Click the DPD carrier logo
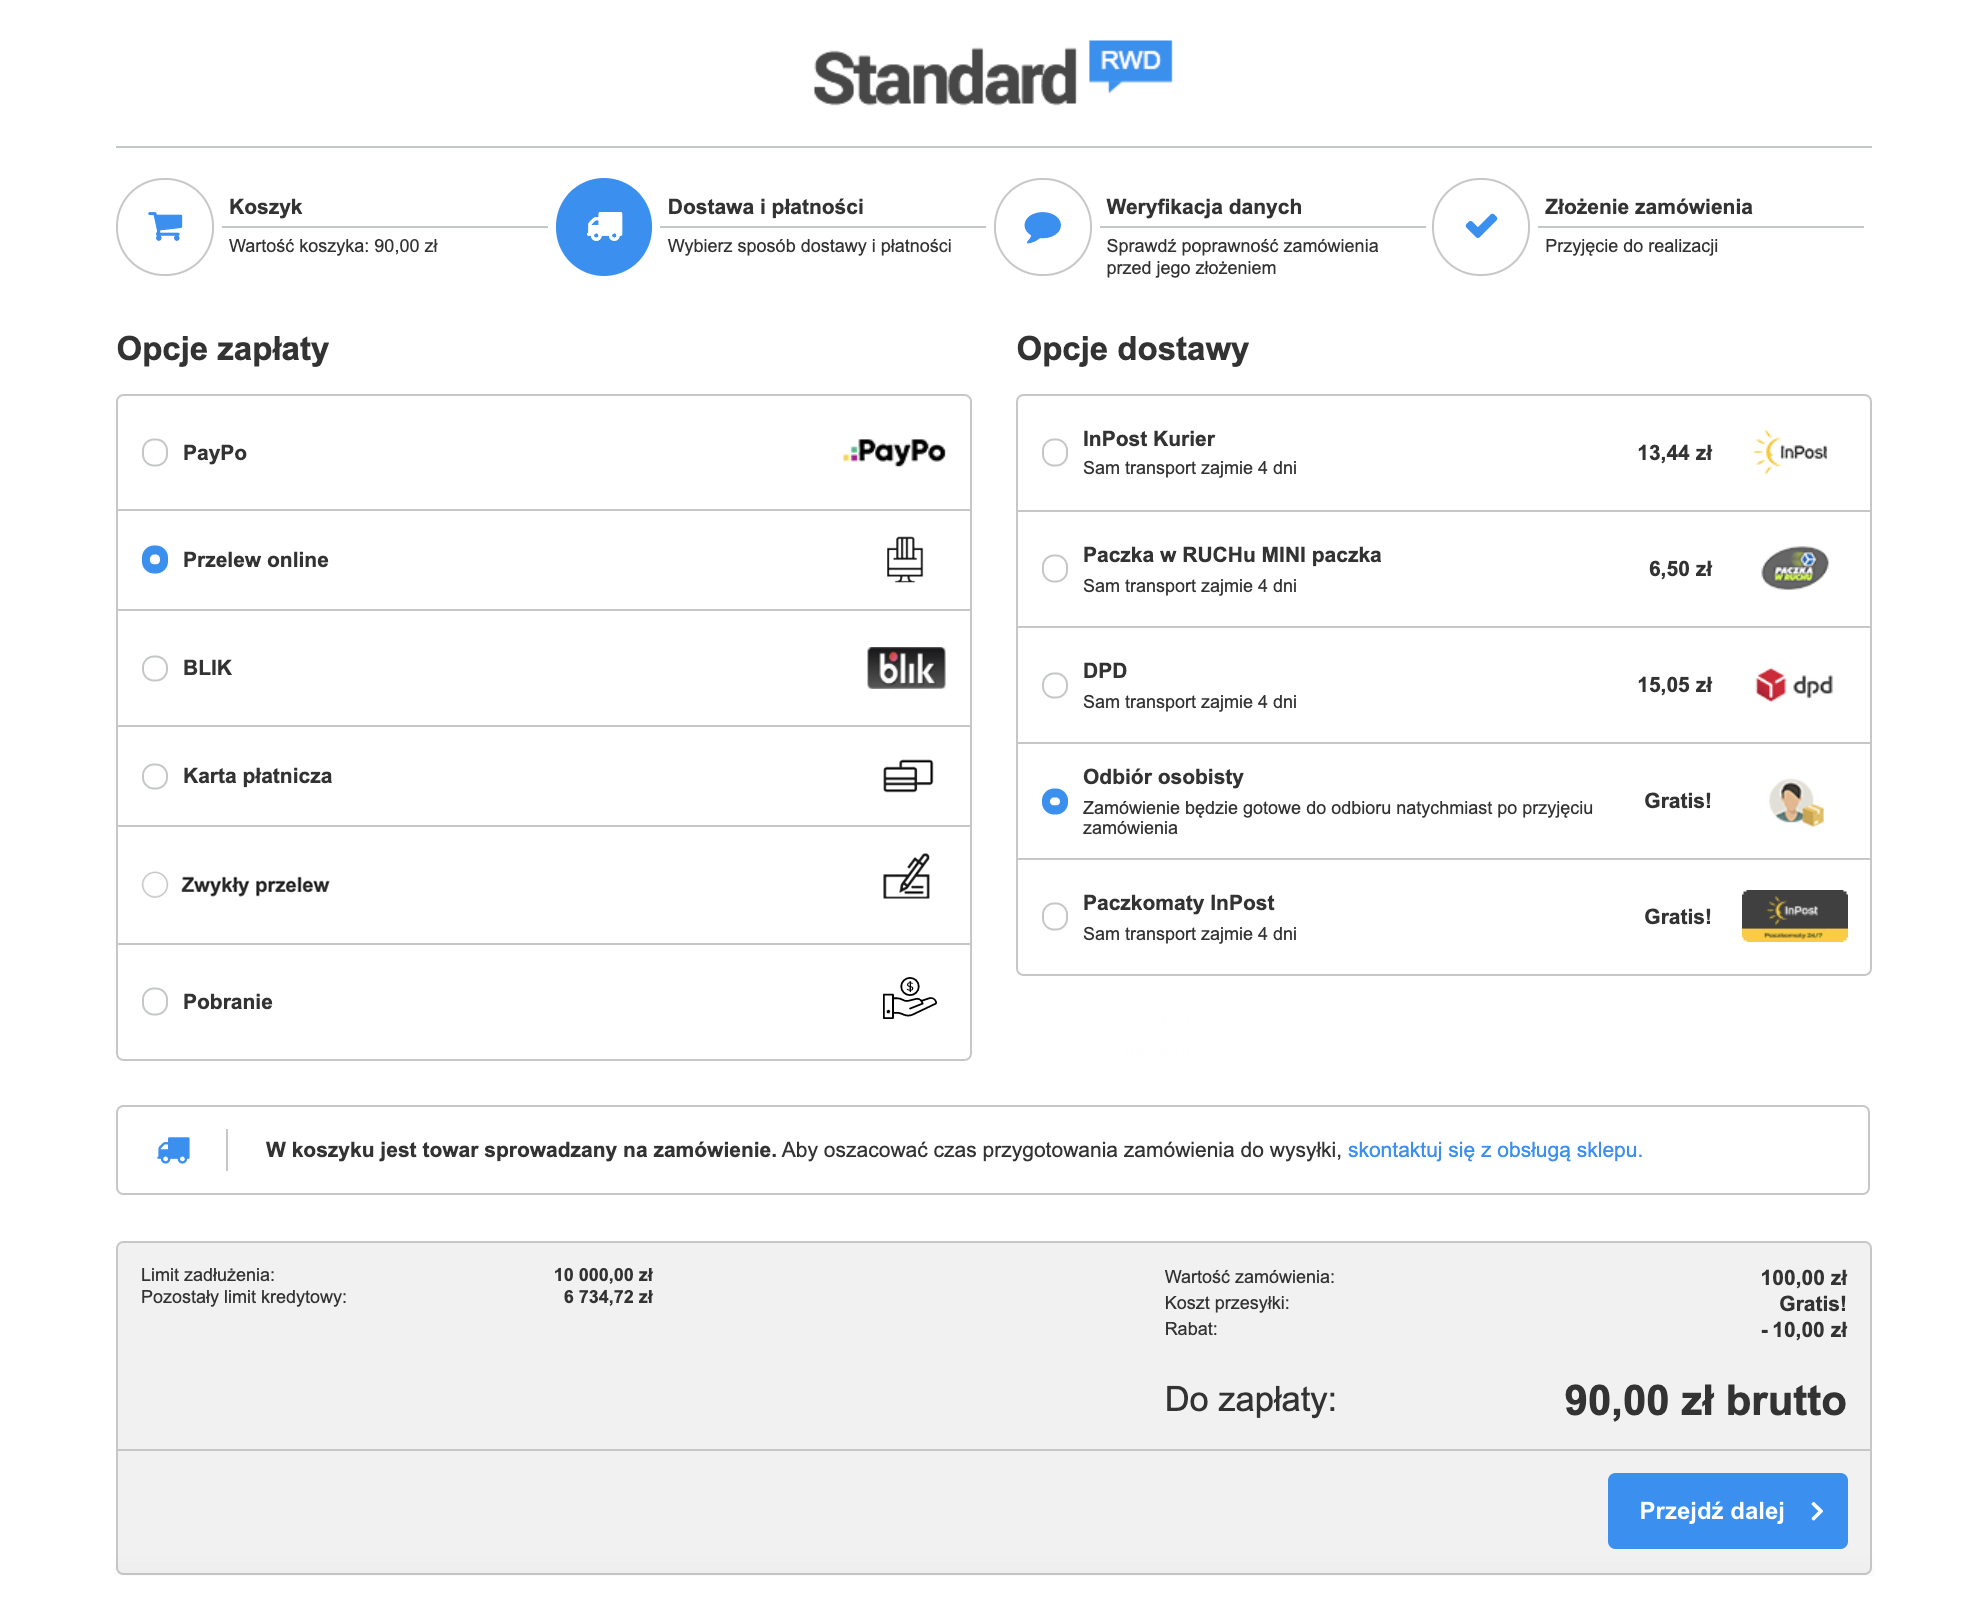This screenshot has height=1611, width=1974. coord(1794,685)
